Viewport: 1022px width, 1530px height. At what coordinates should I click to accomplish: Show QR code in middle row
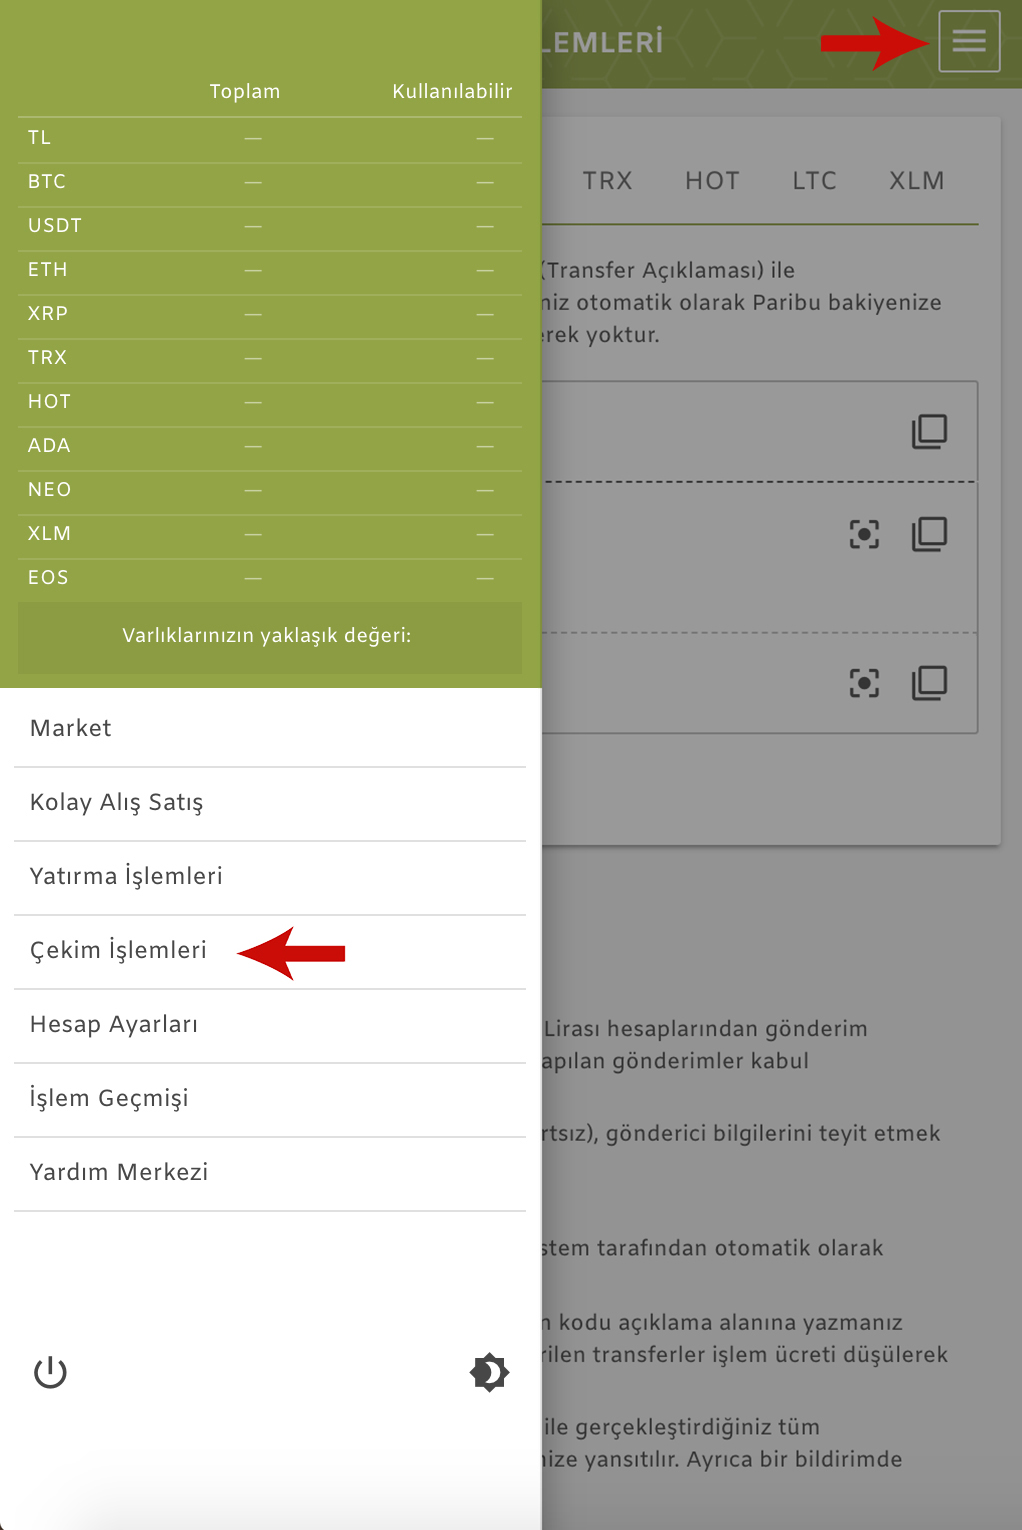pyautogui.click(x=864, y=534)
